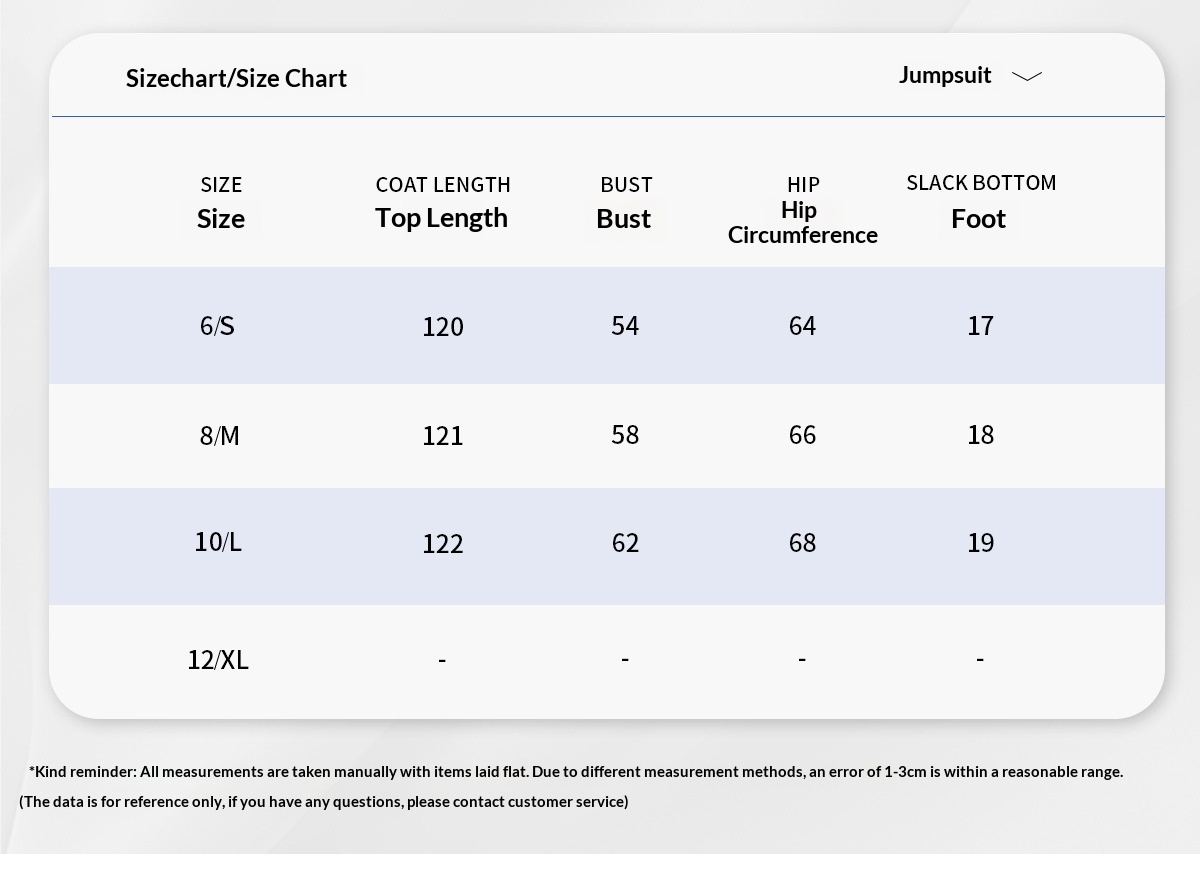Click the Sizechart/Size Chart title

(x=236, y=78)
